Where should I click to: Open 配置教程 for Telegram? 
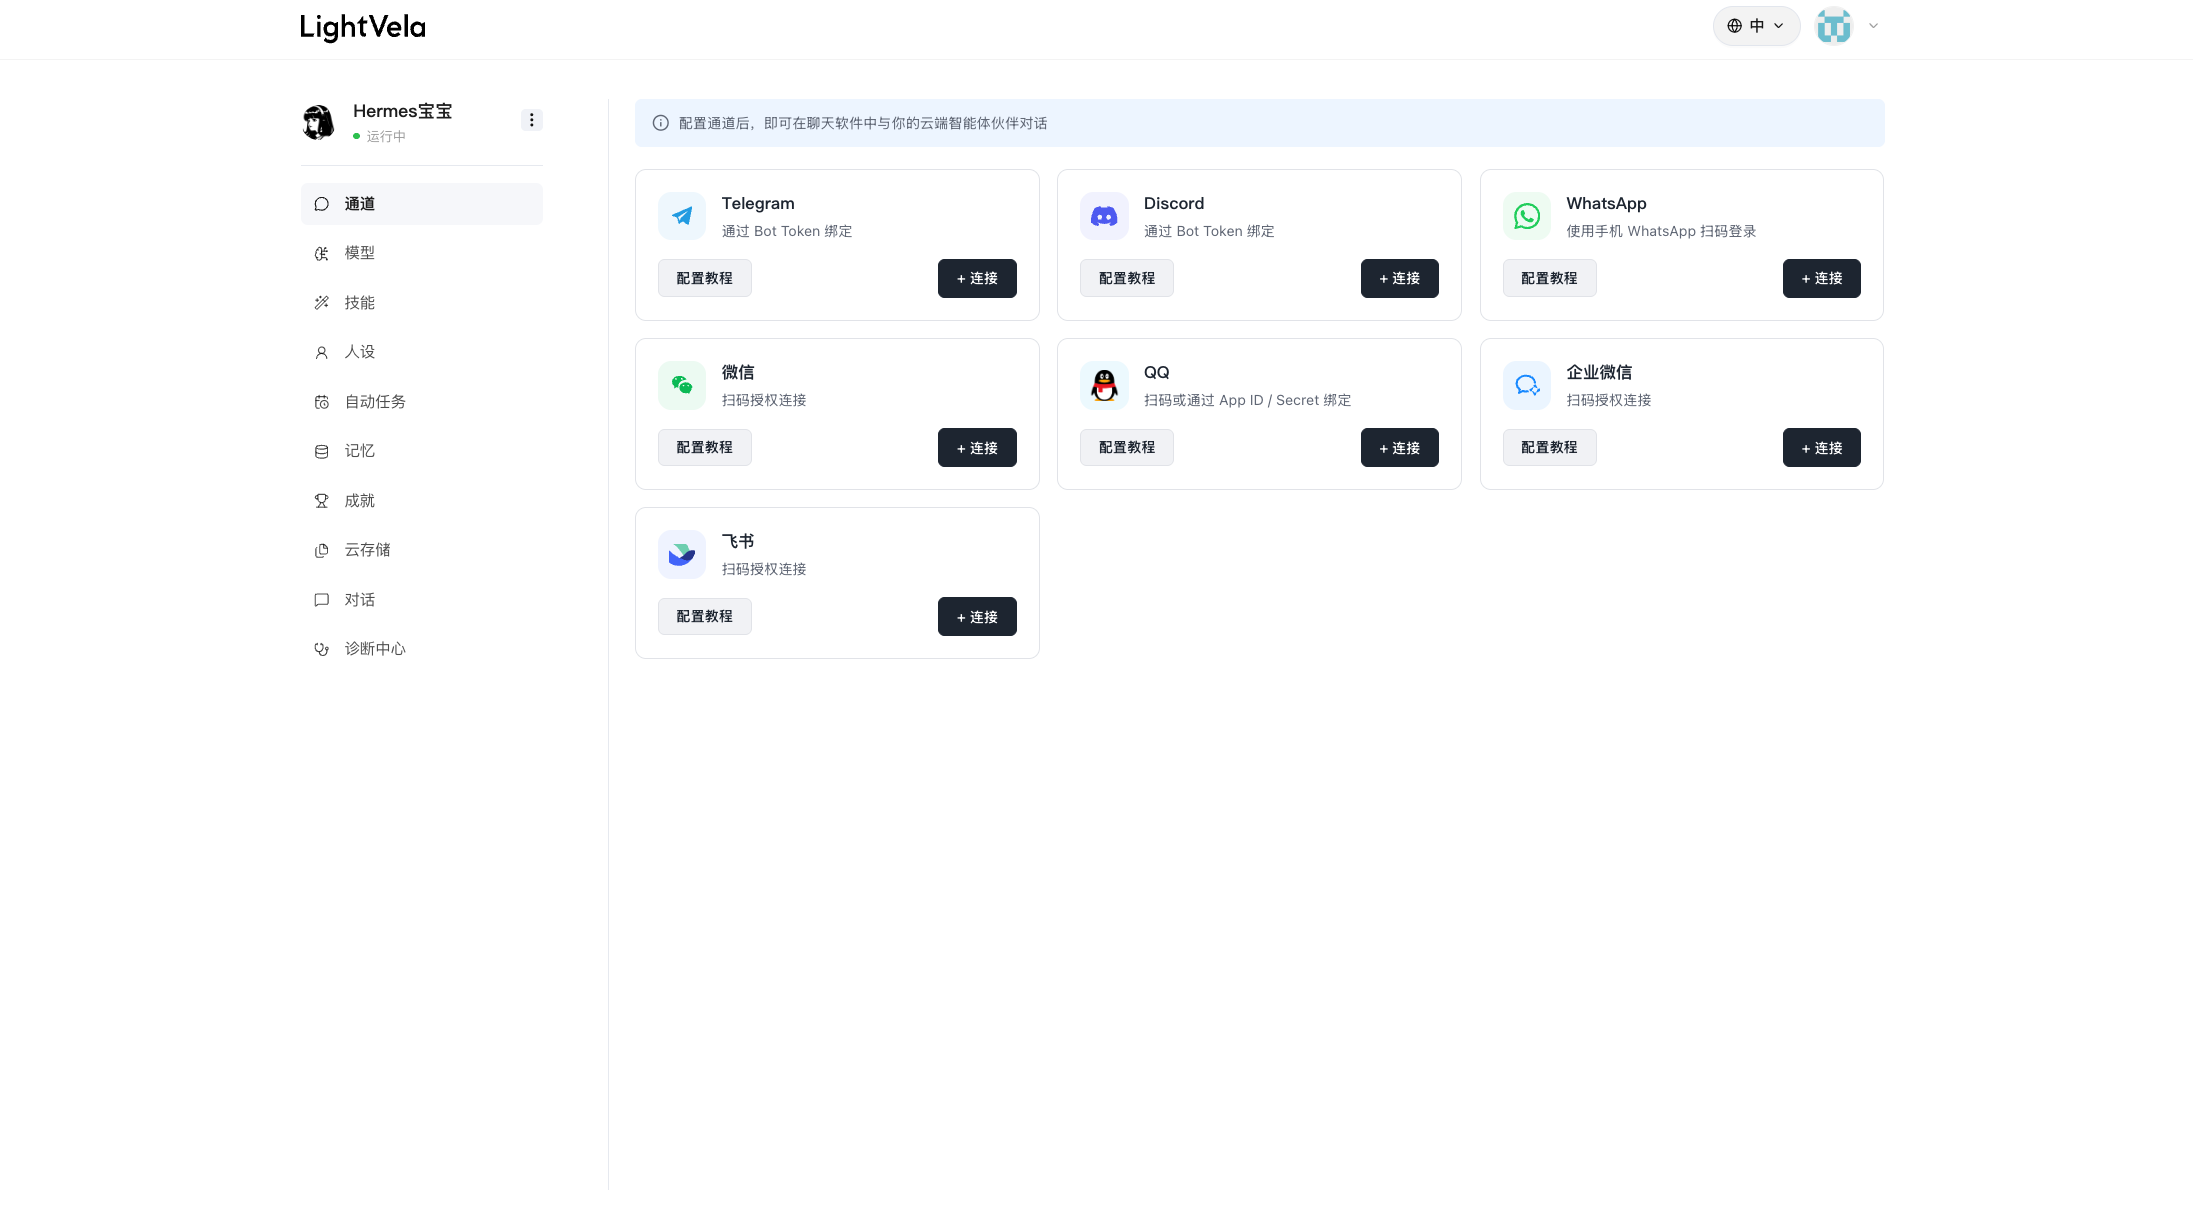point(705,278)
